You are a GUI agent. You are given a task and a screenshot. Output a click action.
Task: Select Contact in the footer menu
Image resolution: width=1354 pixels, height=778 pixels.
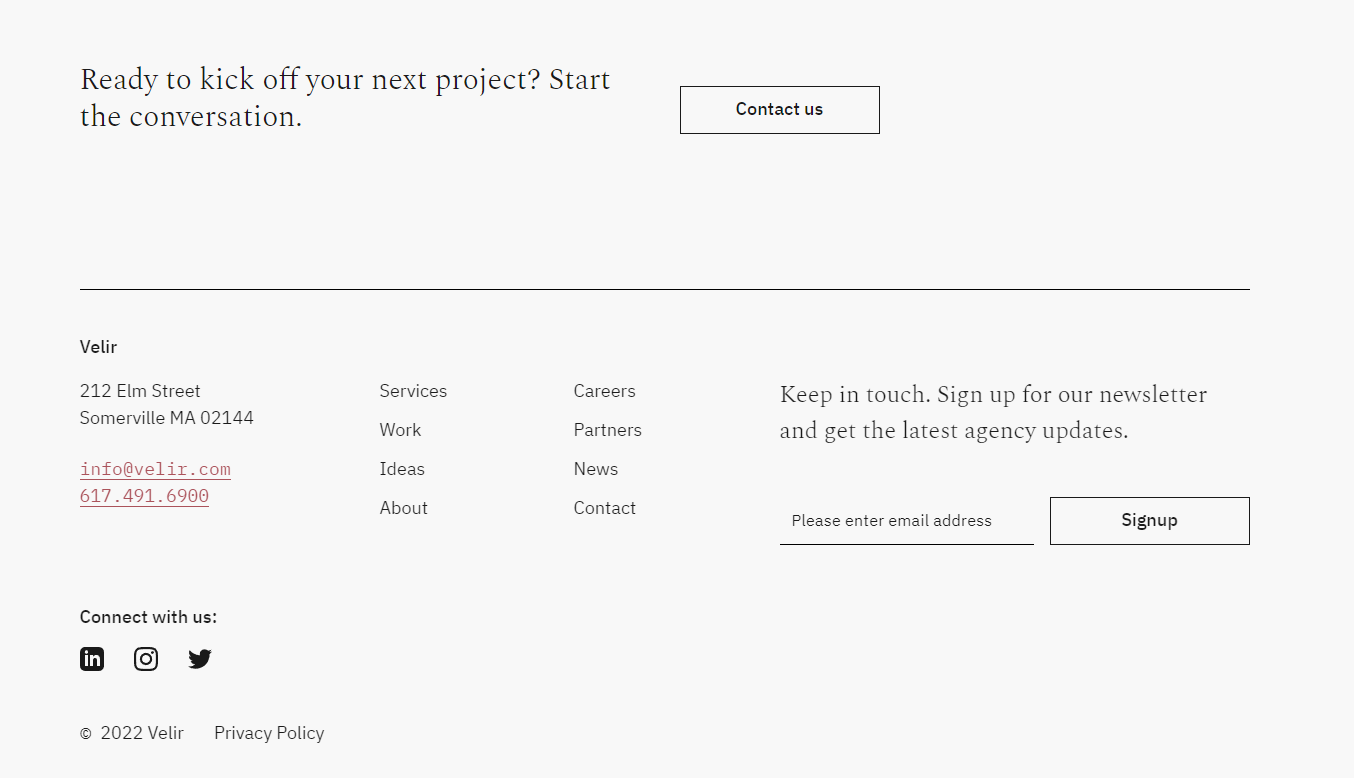(604, 508)
